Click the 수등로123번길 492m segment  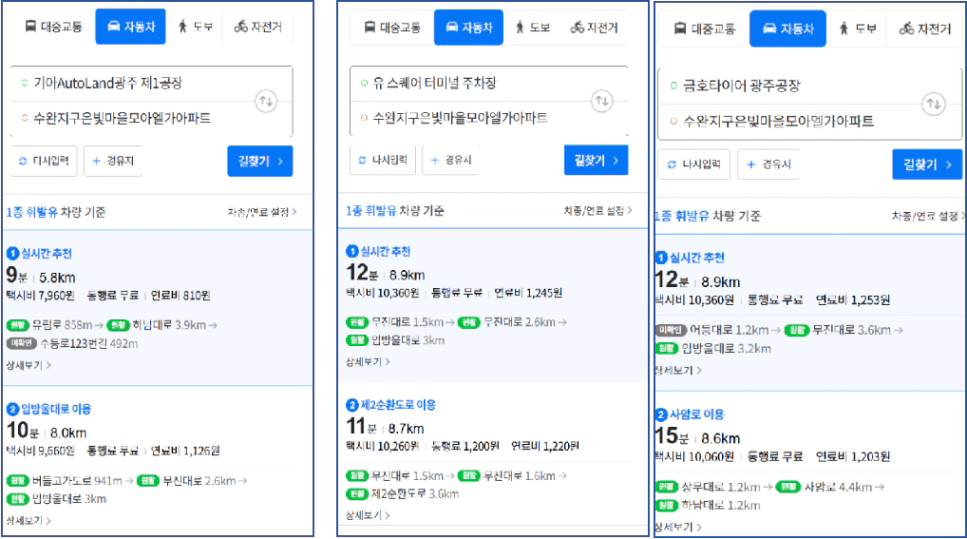click(72, 344)
